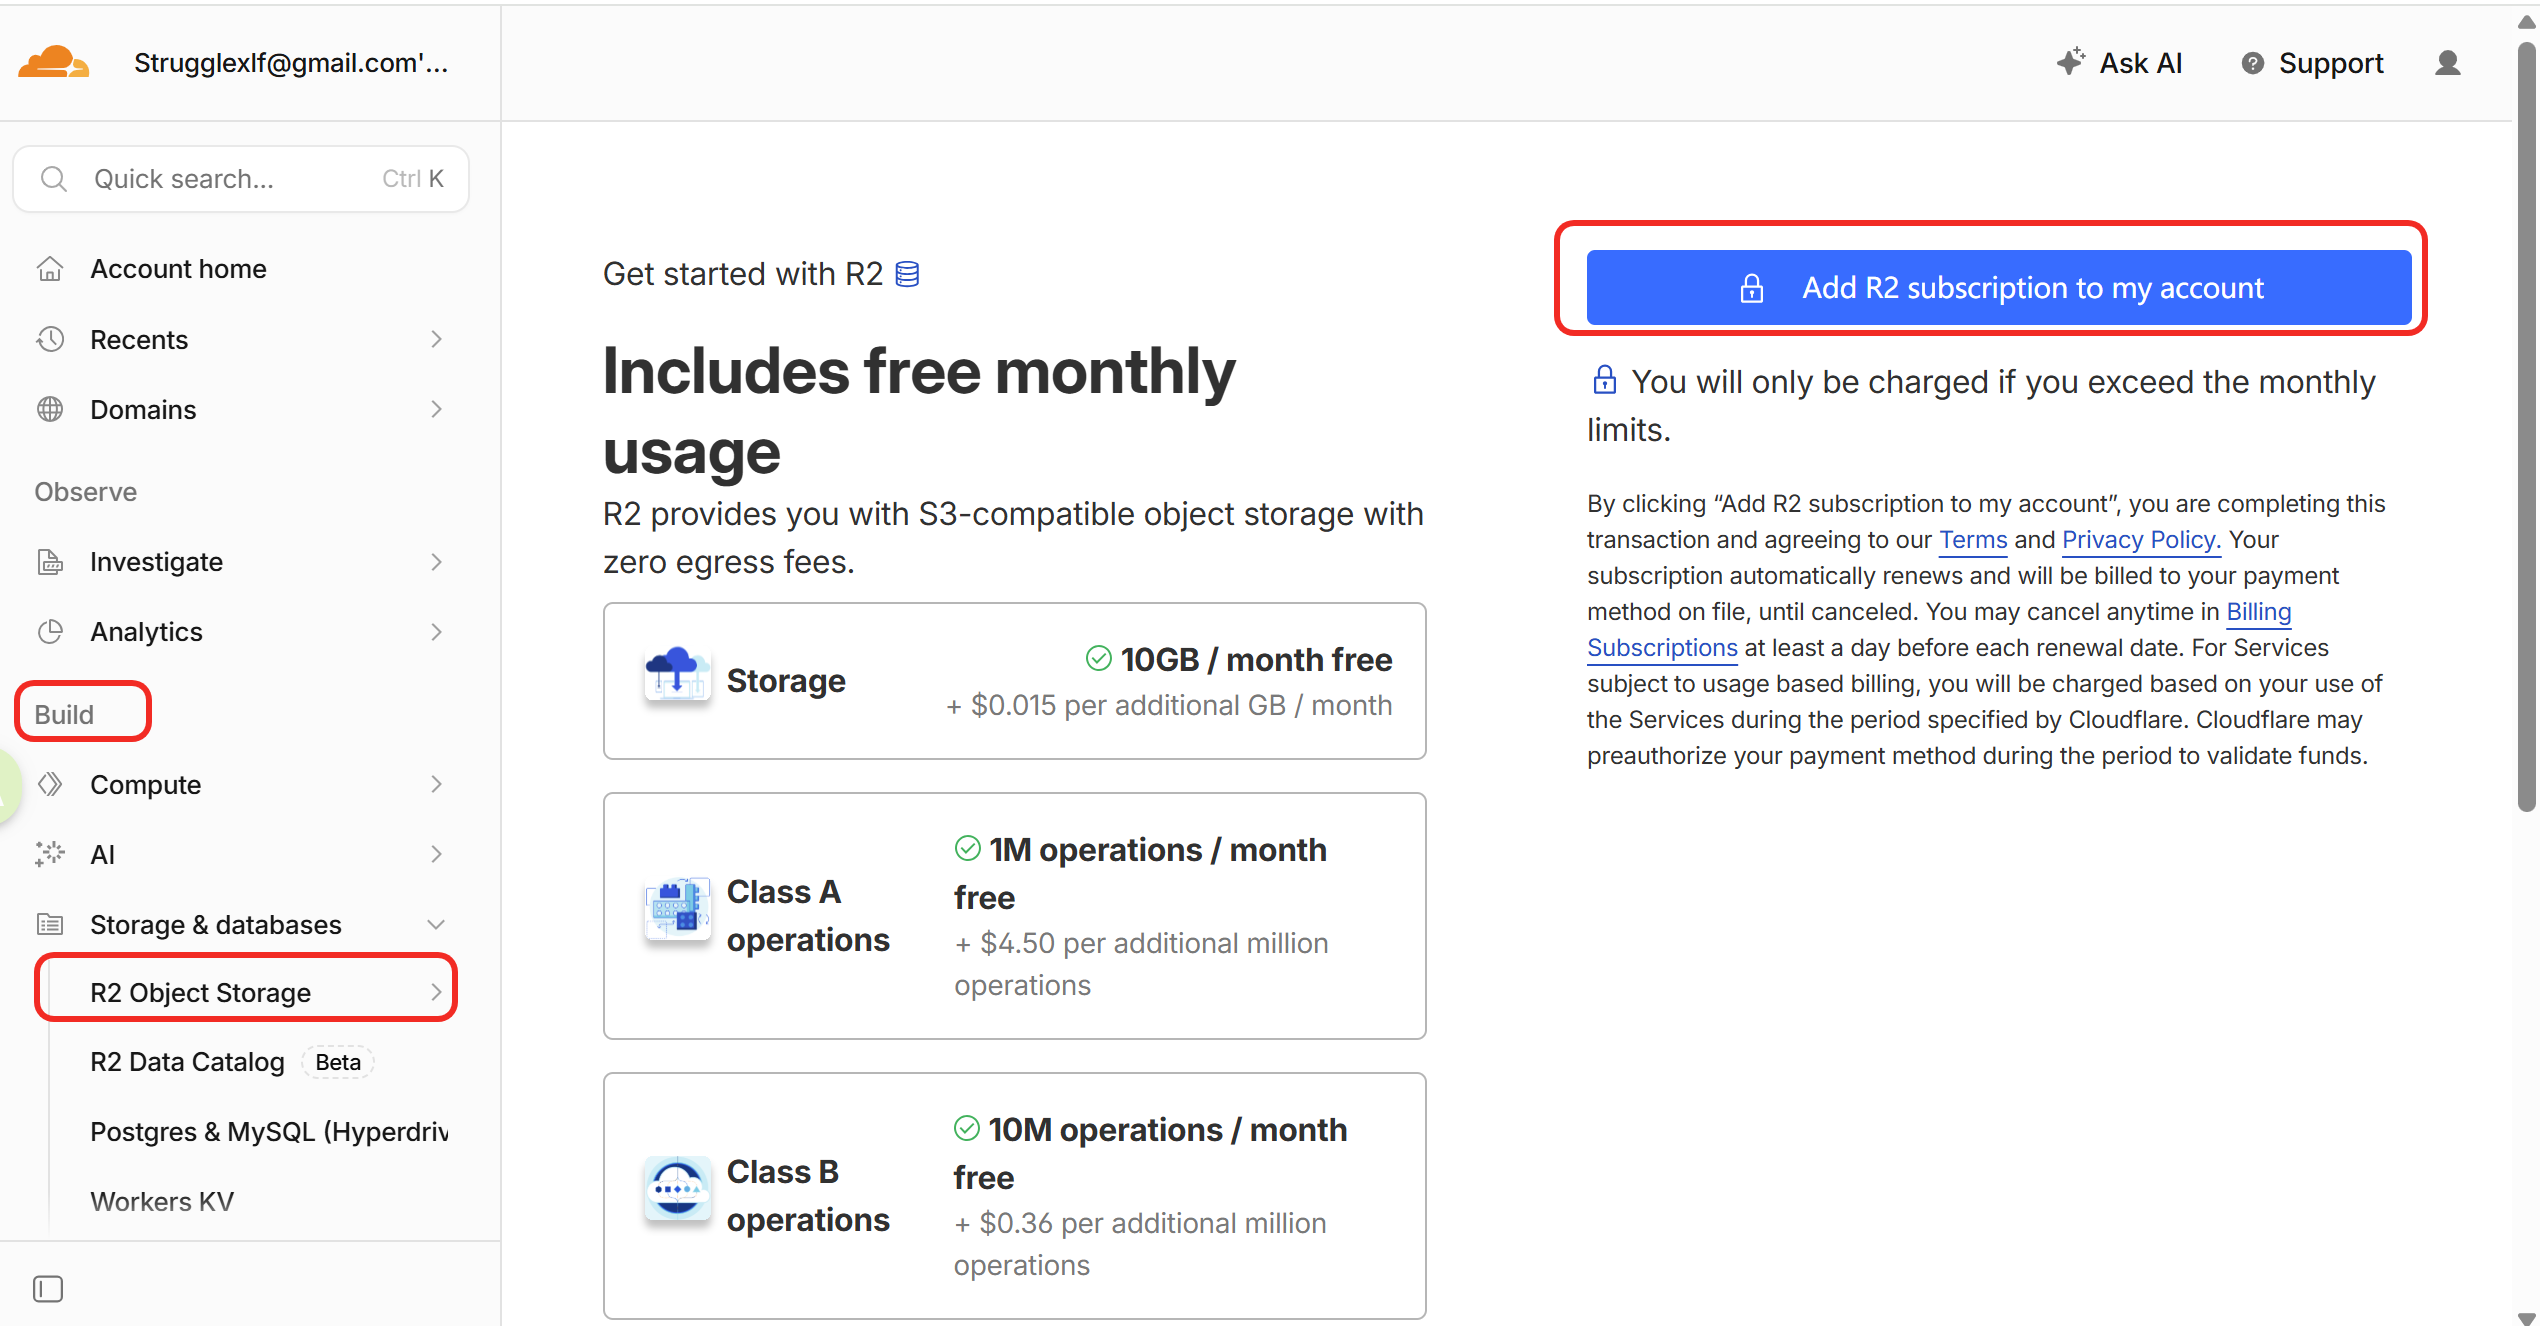Click the 'Ctrl K' shortcut hint
The height and width of the screenshot is (1326, 2540).
tap(413, 179)
